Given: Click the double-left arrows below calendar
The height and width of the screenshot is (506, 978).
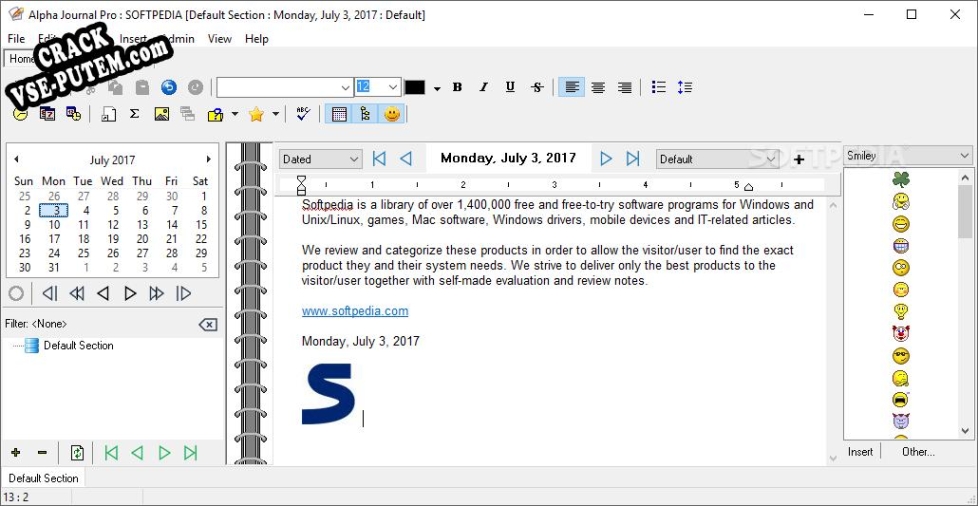Looking at the screenshot, I should pyautogui.click(x=77, y=293).
